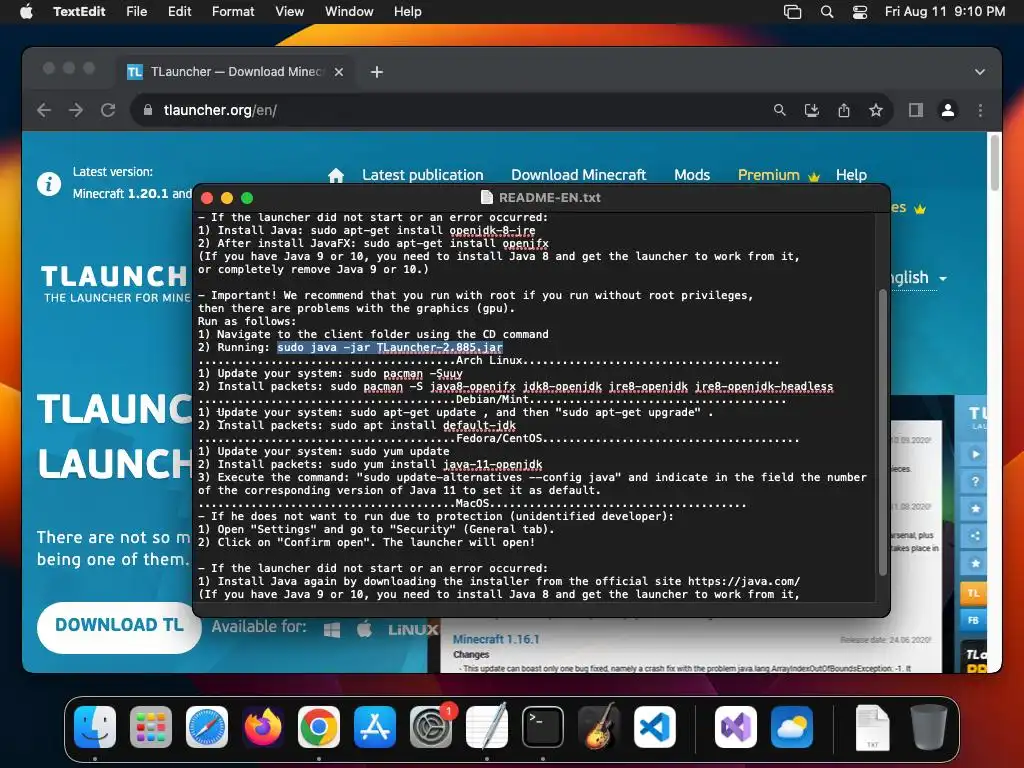The width and height of the screenshot is (1024, 768).
Task: Click the install app icon in the address bar
Action: click(812, 110)
